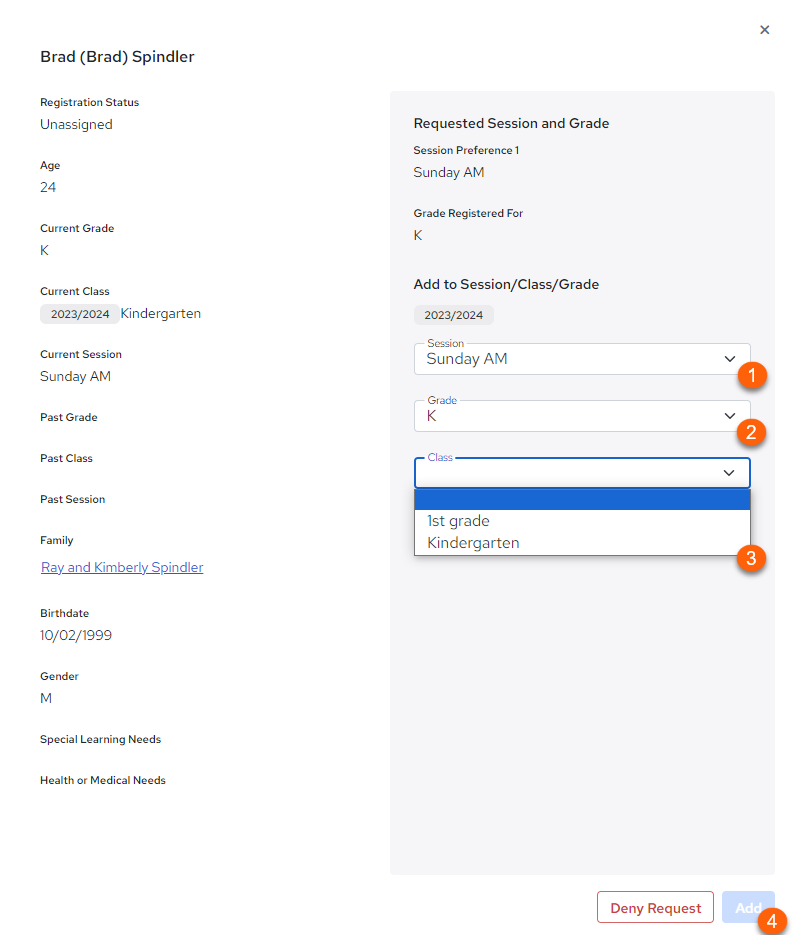Click the 2023/2024 tag under Add to Session
The image size is (794, 935).
[454, 315]
